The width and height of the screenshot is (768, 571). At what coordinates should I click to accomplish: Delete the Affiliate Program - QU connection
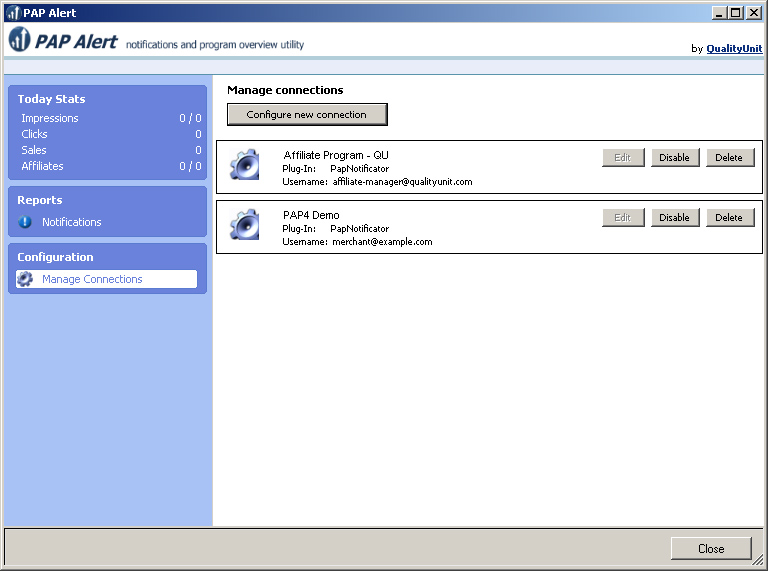pyautogui.click(x=730, y=158)
